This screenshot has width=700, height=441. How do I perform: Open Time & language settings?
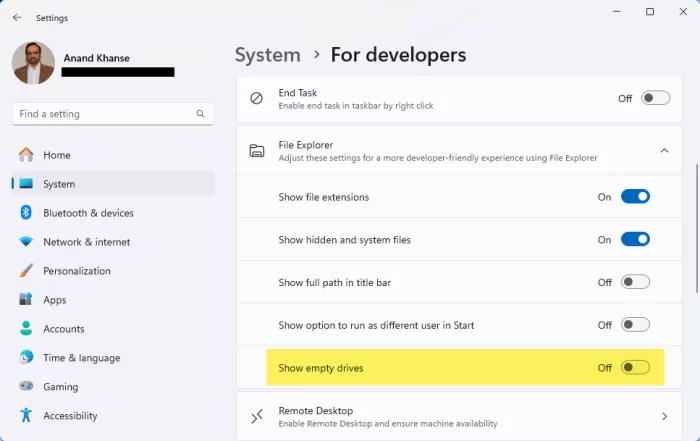click(113, 358)
